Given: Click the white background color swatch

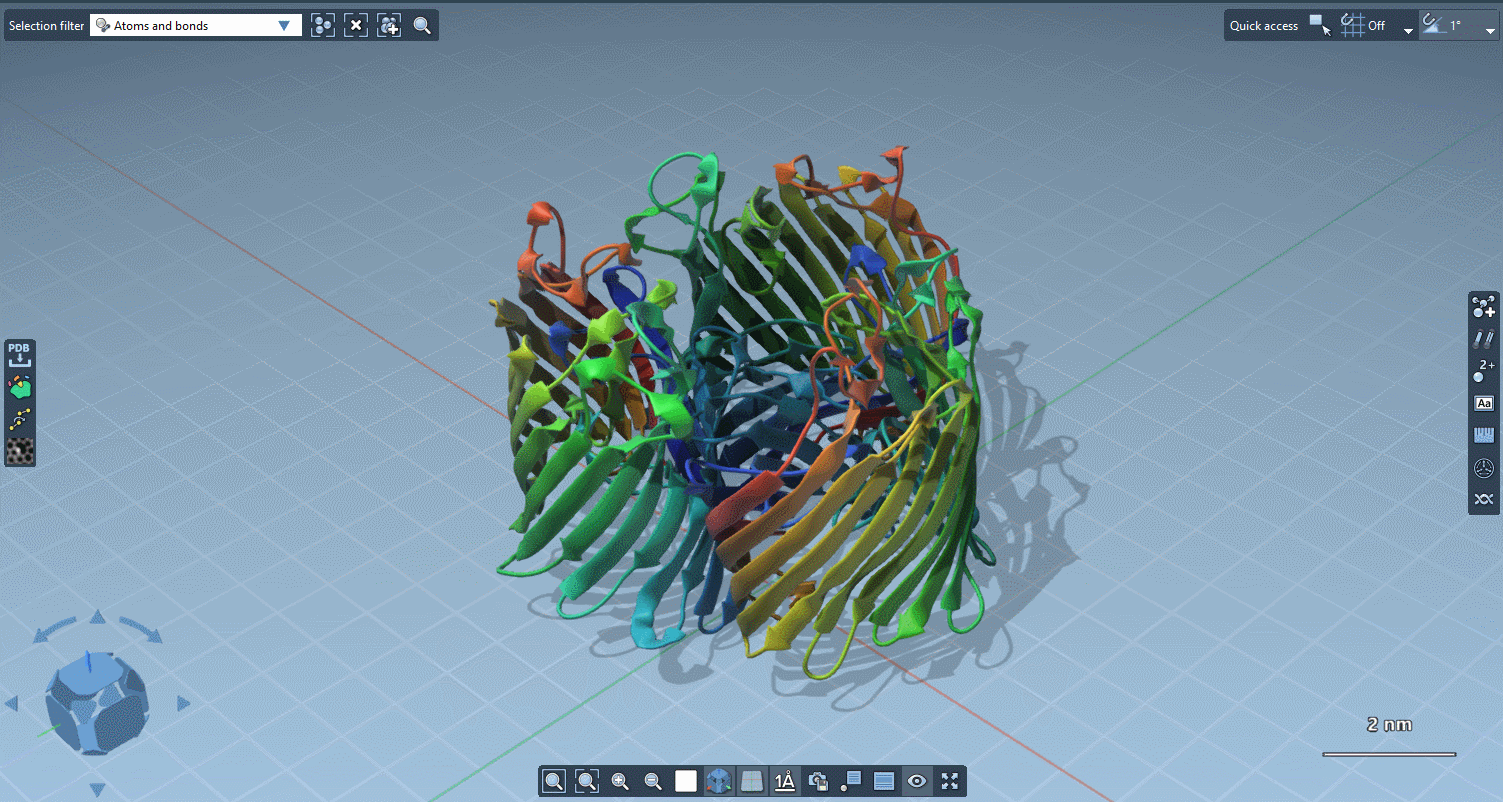Looking at the screenshot, I should (685, 781).
